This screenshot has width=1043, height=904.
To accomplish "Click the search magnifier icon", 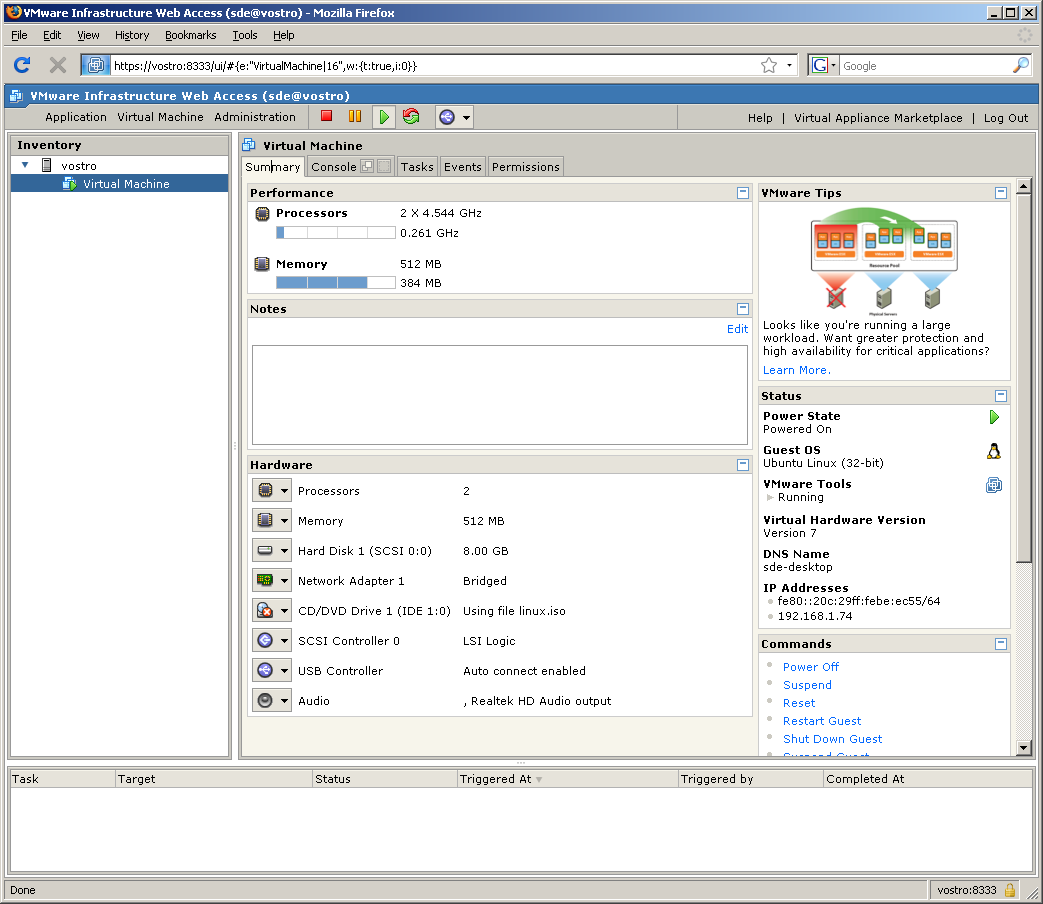I will pyautogui.click(x=1021, y=65).
